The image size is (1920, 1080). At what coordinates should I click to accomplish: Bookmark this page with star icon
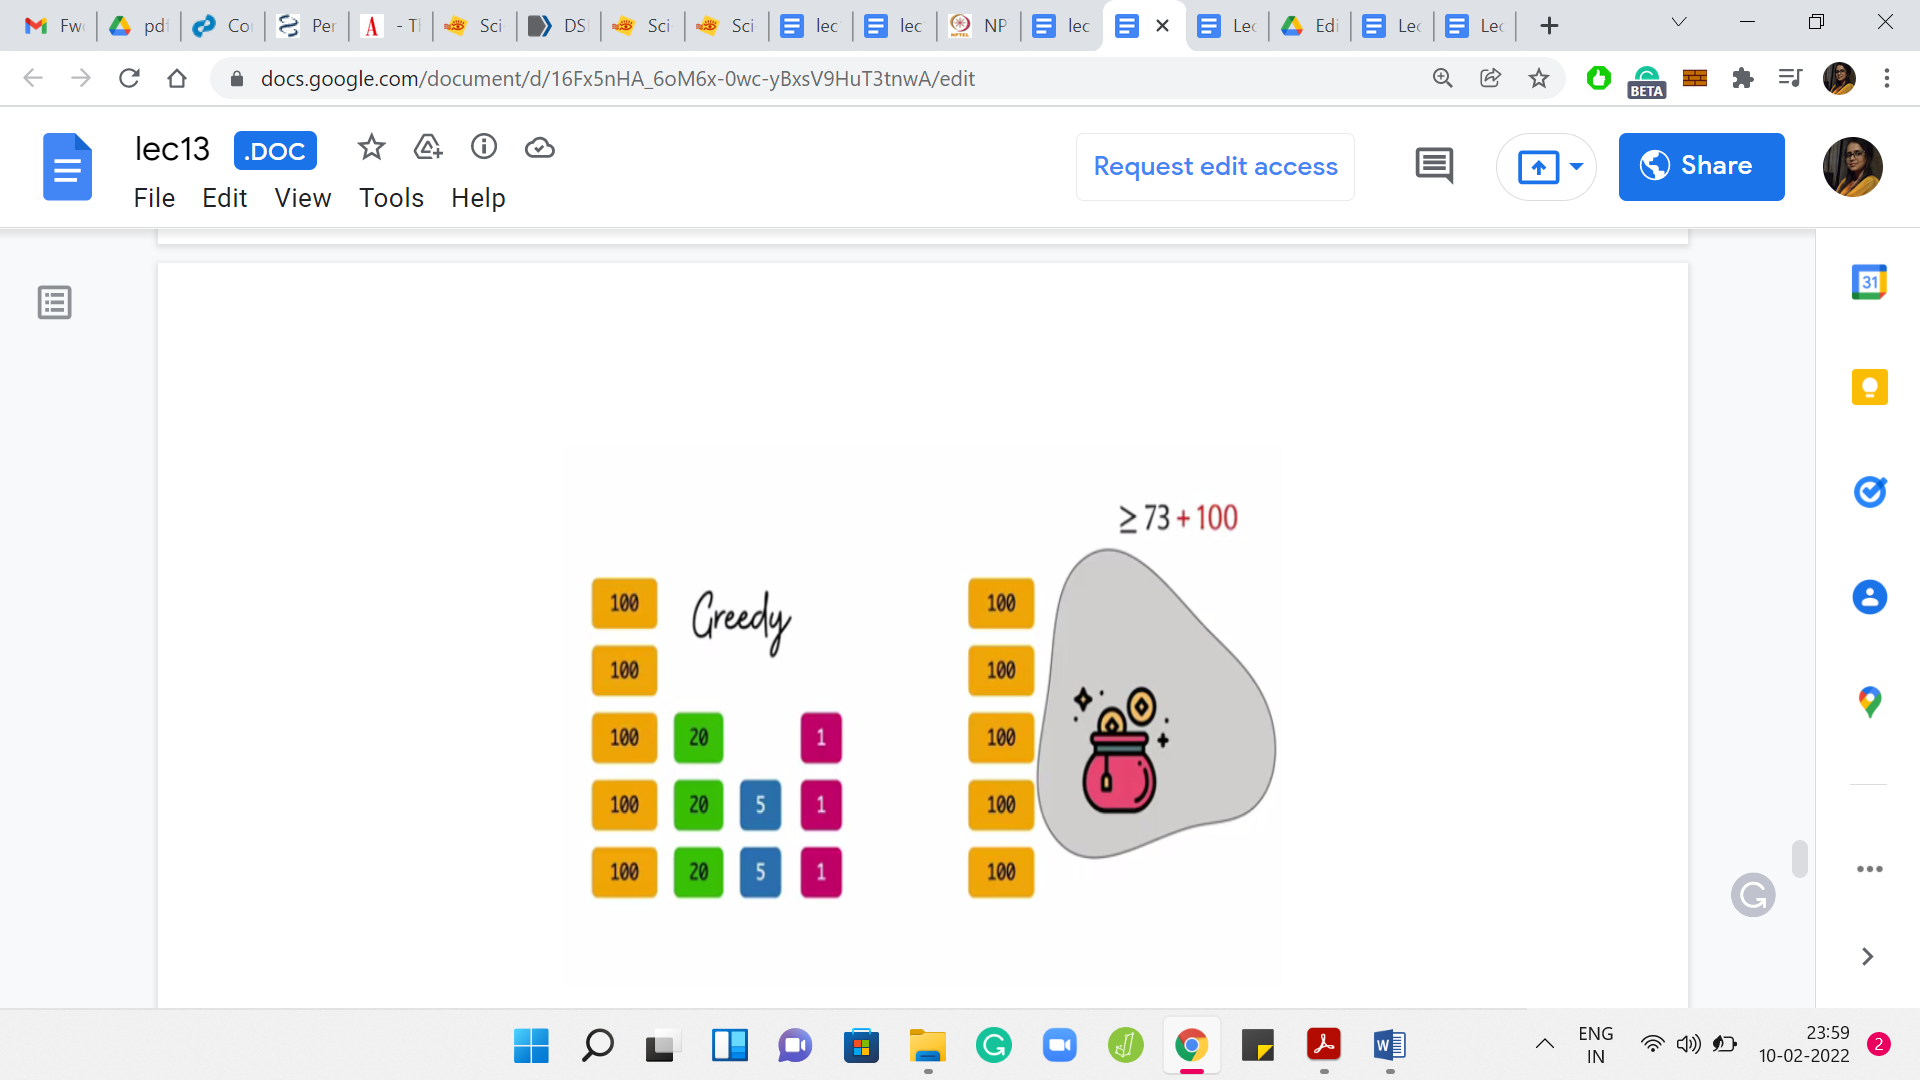point(1539,78)
